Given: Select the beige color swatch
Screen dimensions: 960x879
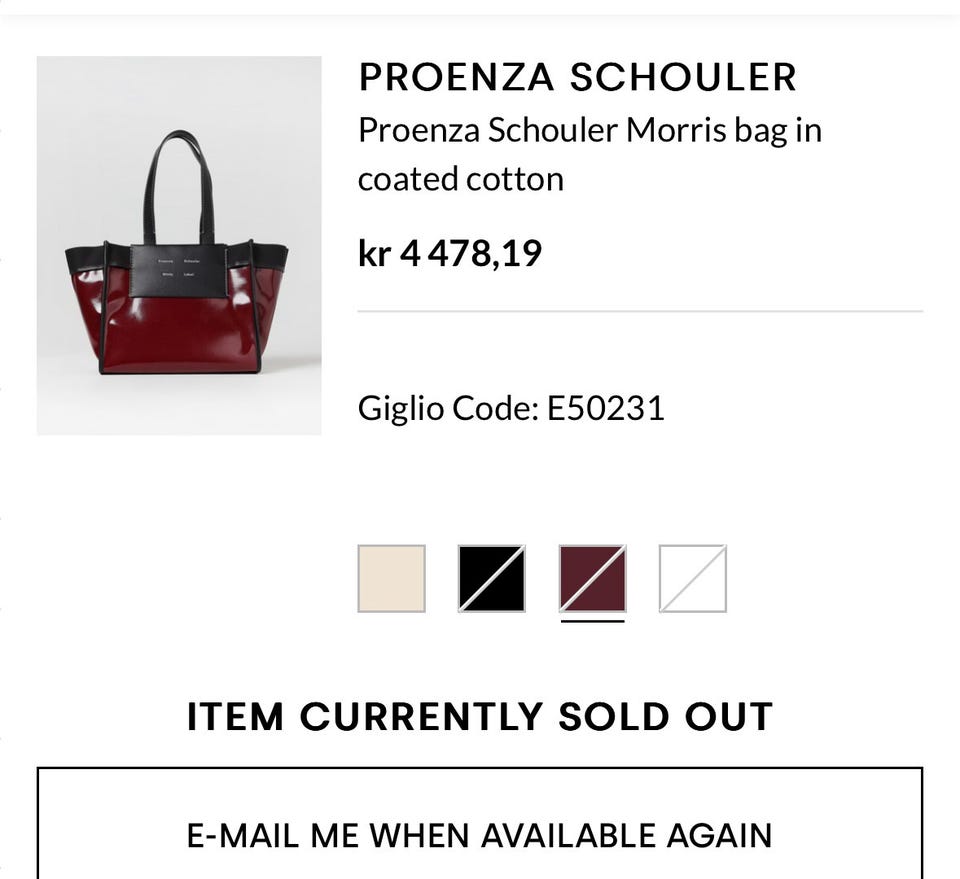Looking at the screenshot, I should pyautogui.click(x=391, y=578).
